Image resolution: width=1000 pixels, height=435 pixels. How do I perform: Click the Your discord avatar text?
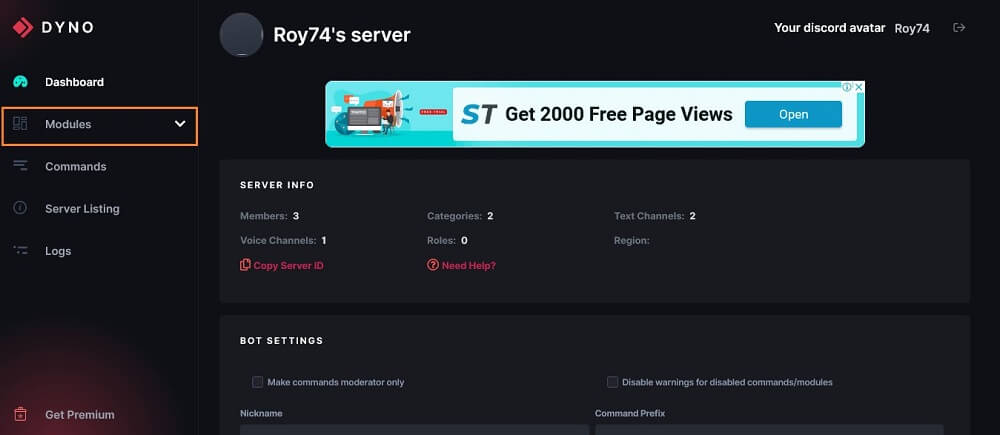click(830, 28)
